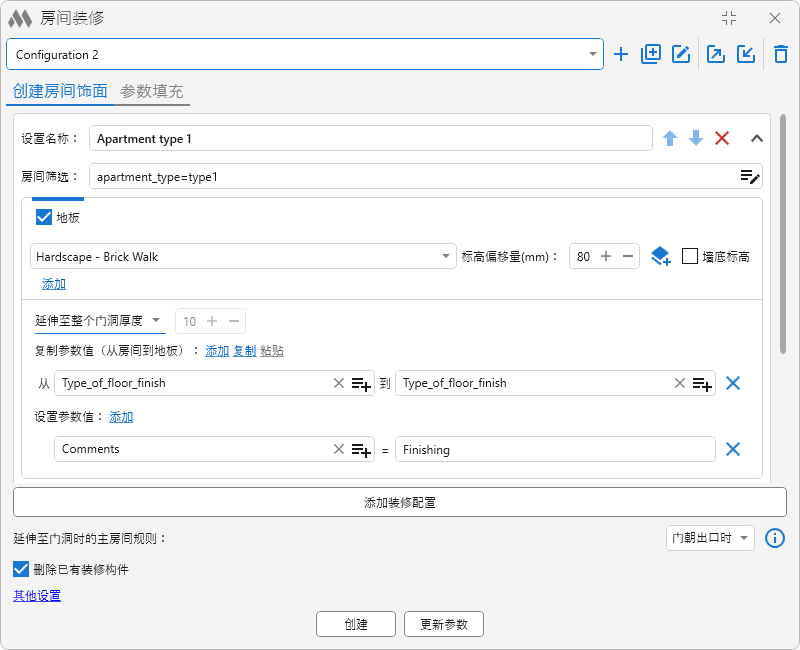Screen dimensions: 800x650
Task: Click the add floor layer icon
Action: [661, 256]
